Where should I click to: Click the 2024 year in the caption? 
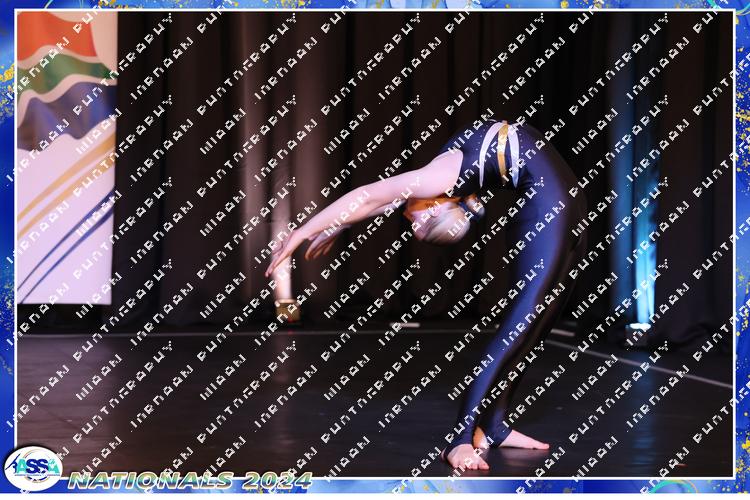click(275, 480)
